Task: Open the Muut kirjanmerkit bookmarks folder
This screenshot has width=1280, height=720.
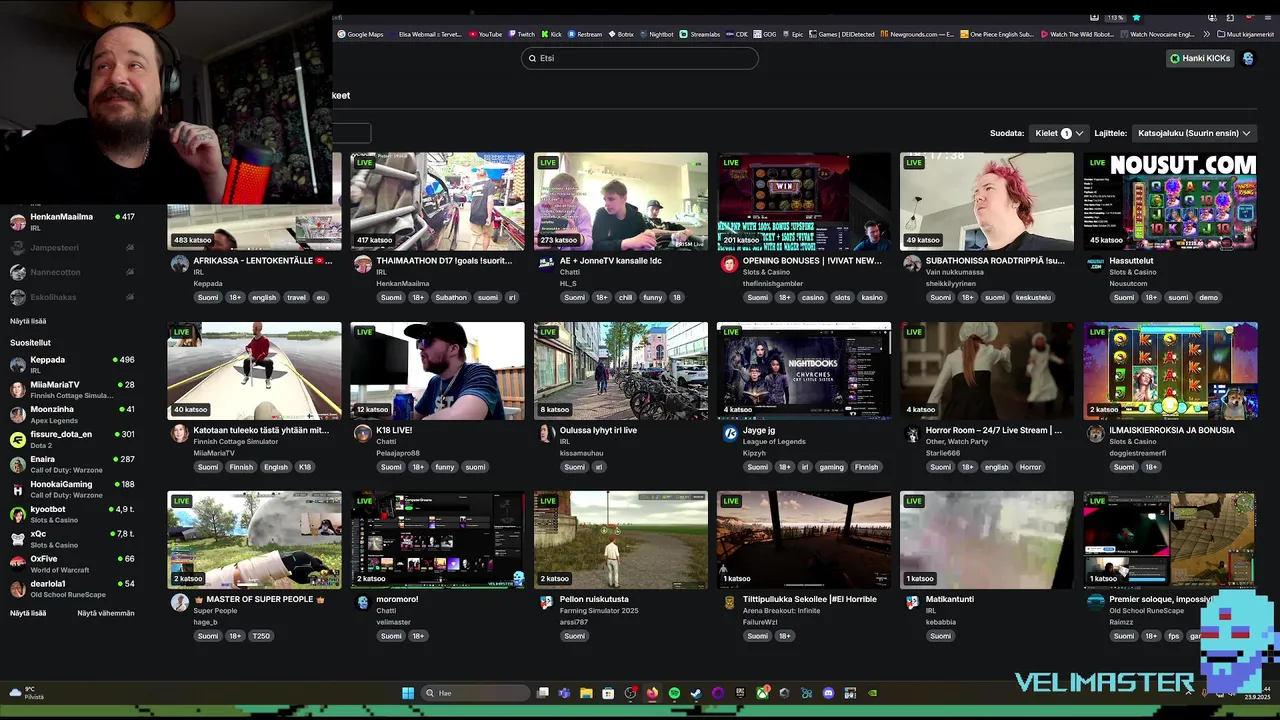Action: [1245, 34]
